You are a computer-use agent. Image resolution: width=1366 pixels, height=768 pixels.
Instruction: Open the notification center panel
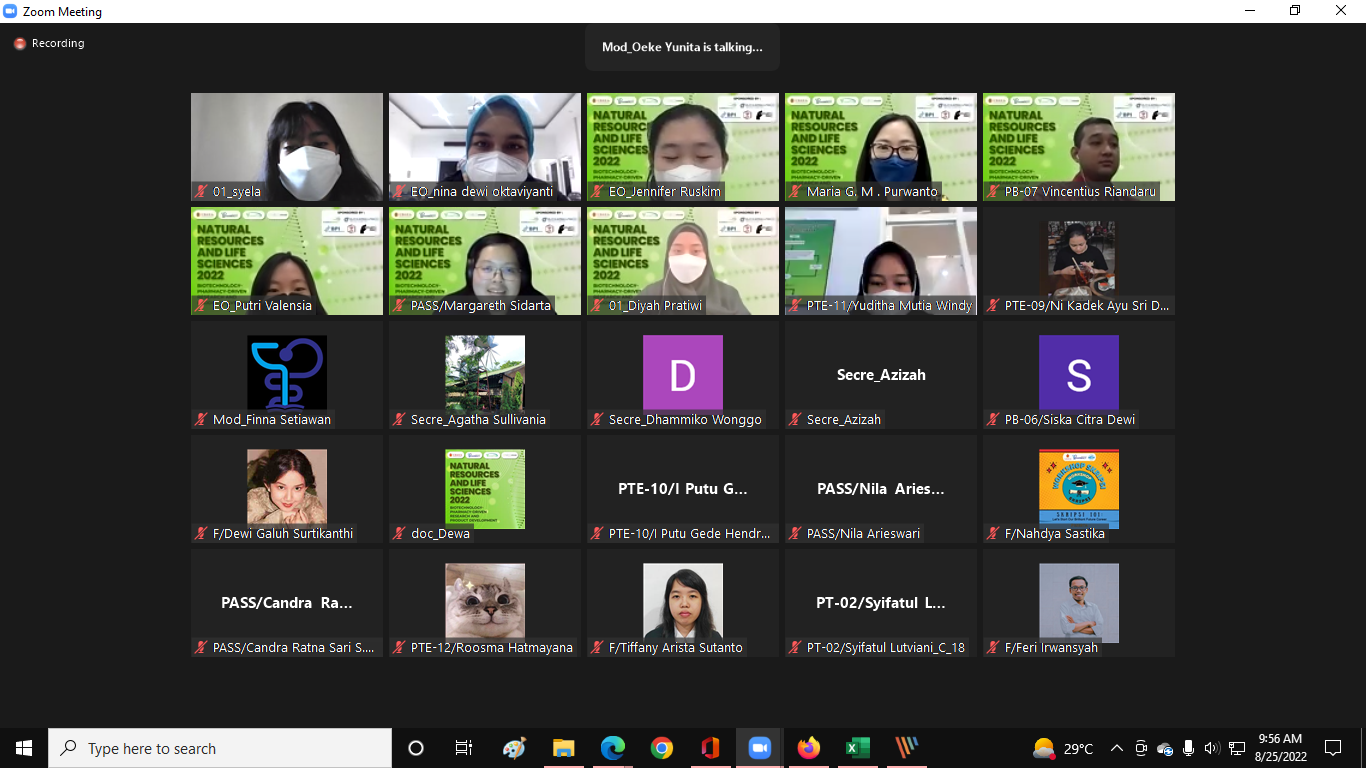point(1333,748)
